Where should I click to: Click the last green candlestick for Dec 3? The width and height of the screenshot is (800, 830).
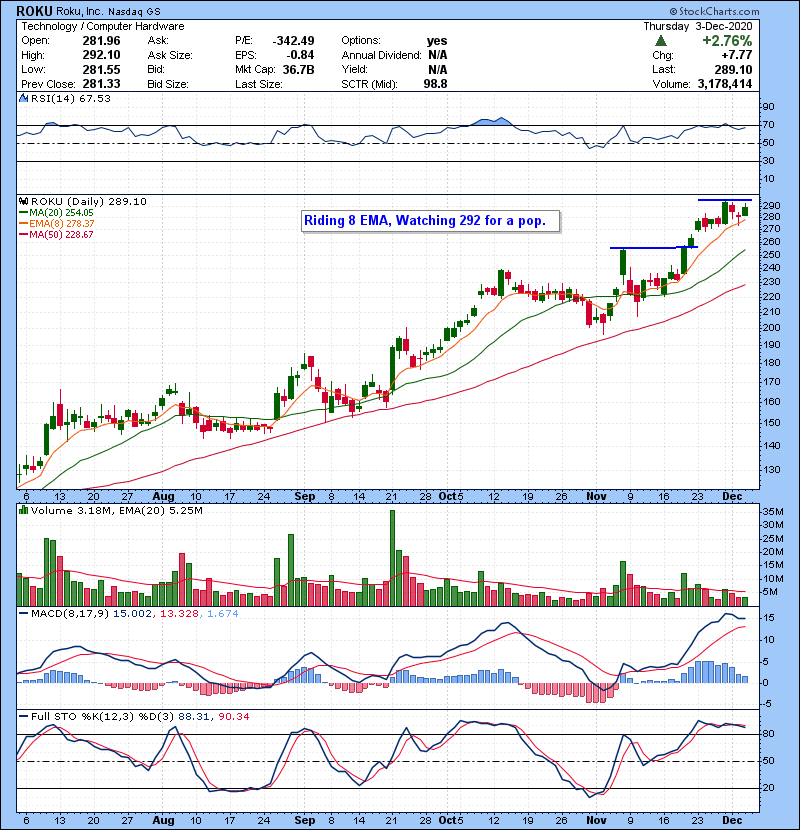click(745, 210)
